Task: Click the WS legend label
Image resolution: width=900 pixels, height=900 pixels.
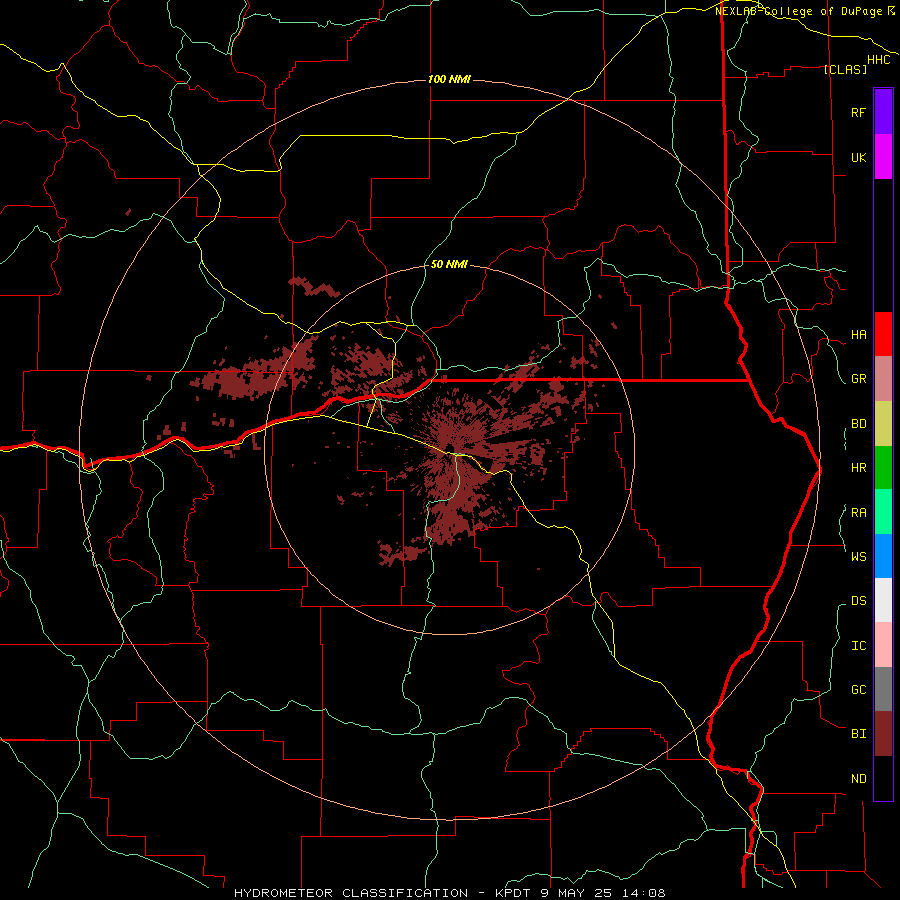Action: coord(858,557)
